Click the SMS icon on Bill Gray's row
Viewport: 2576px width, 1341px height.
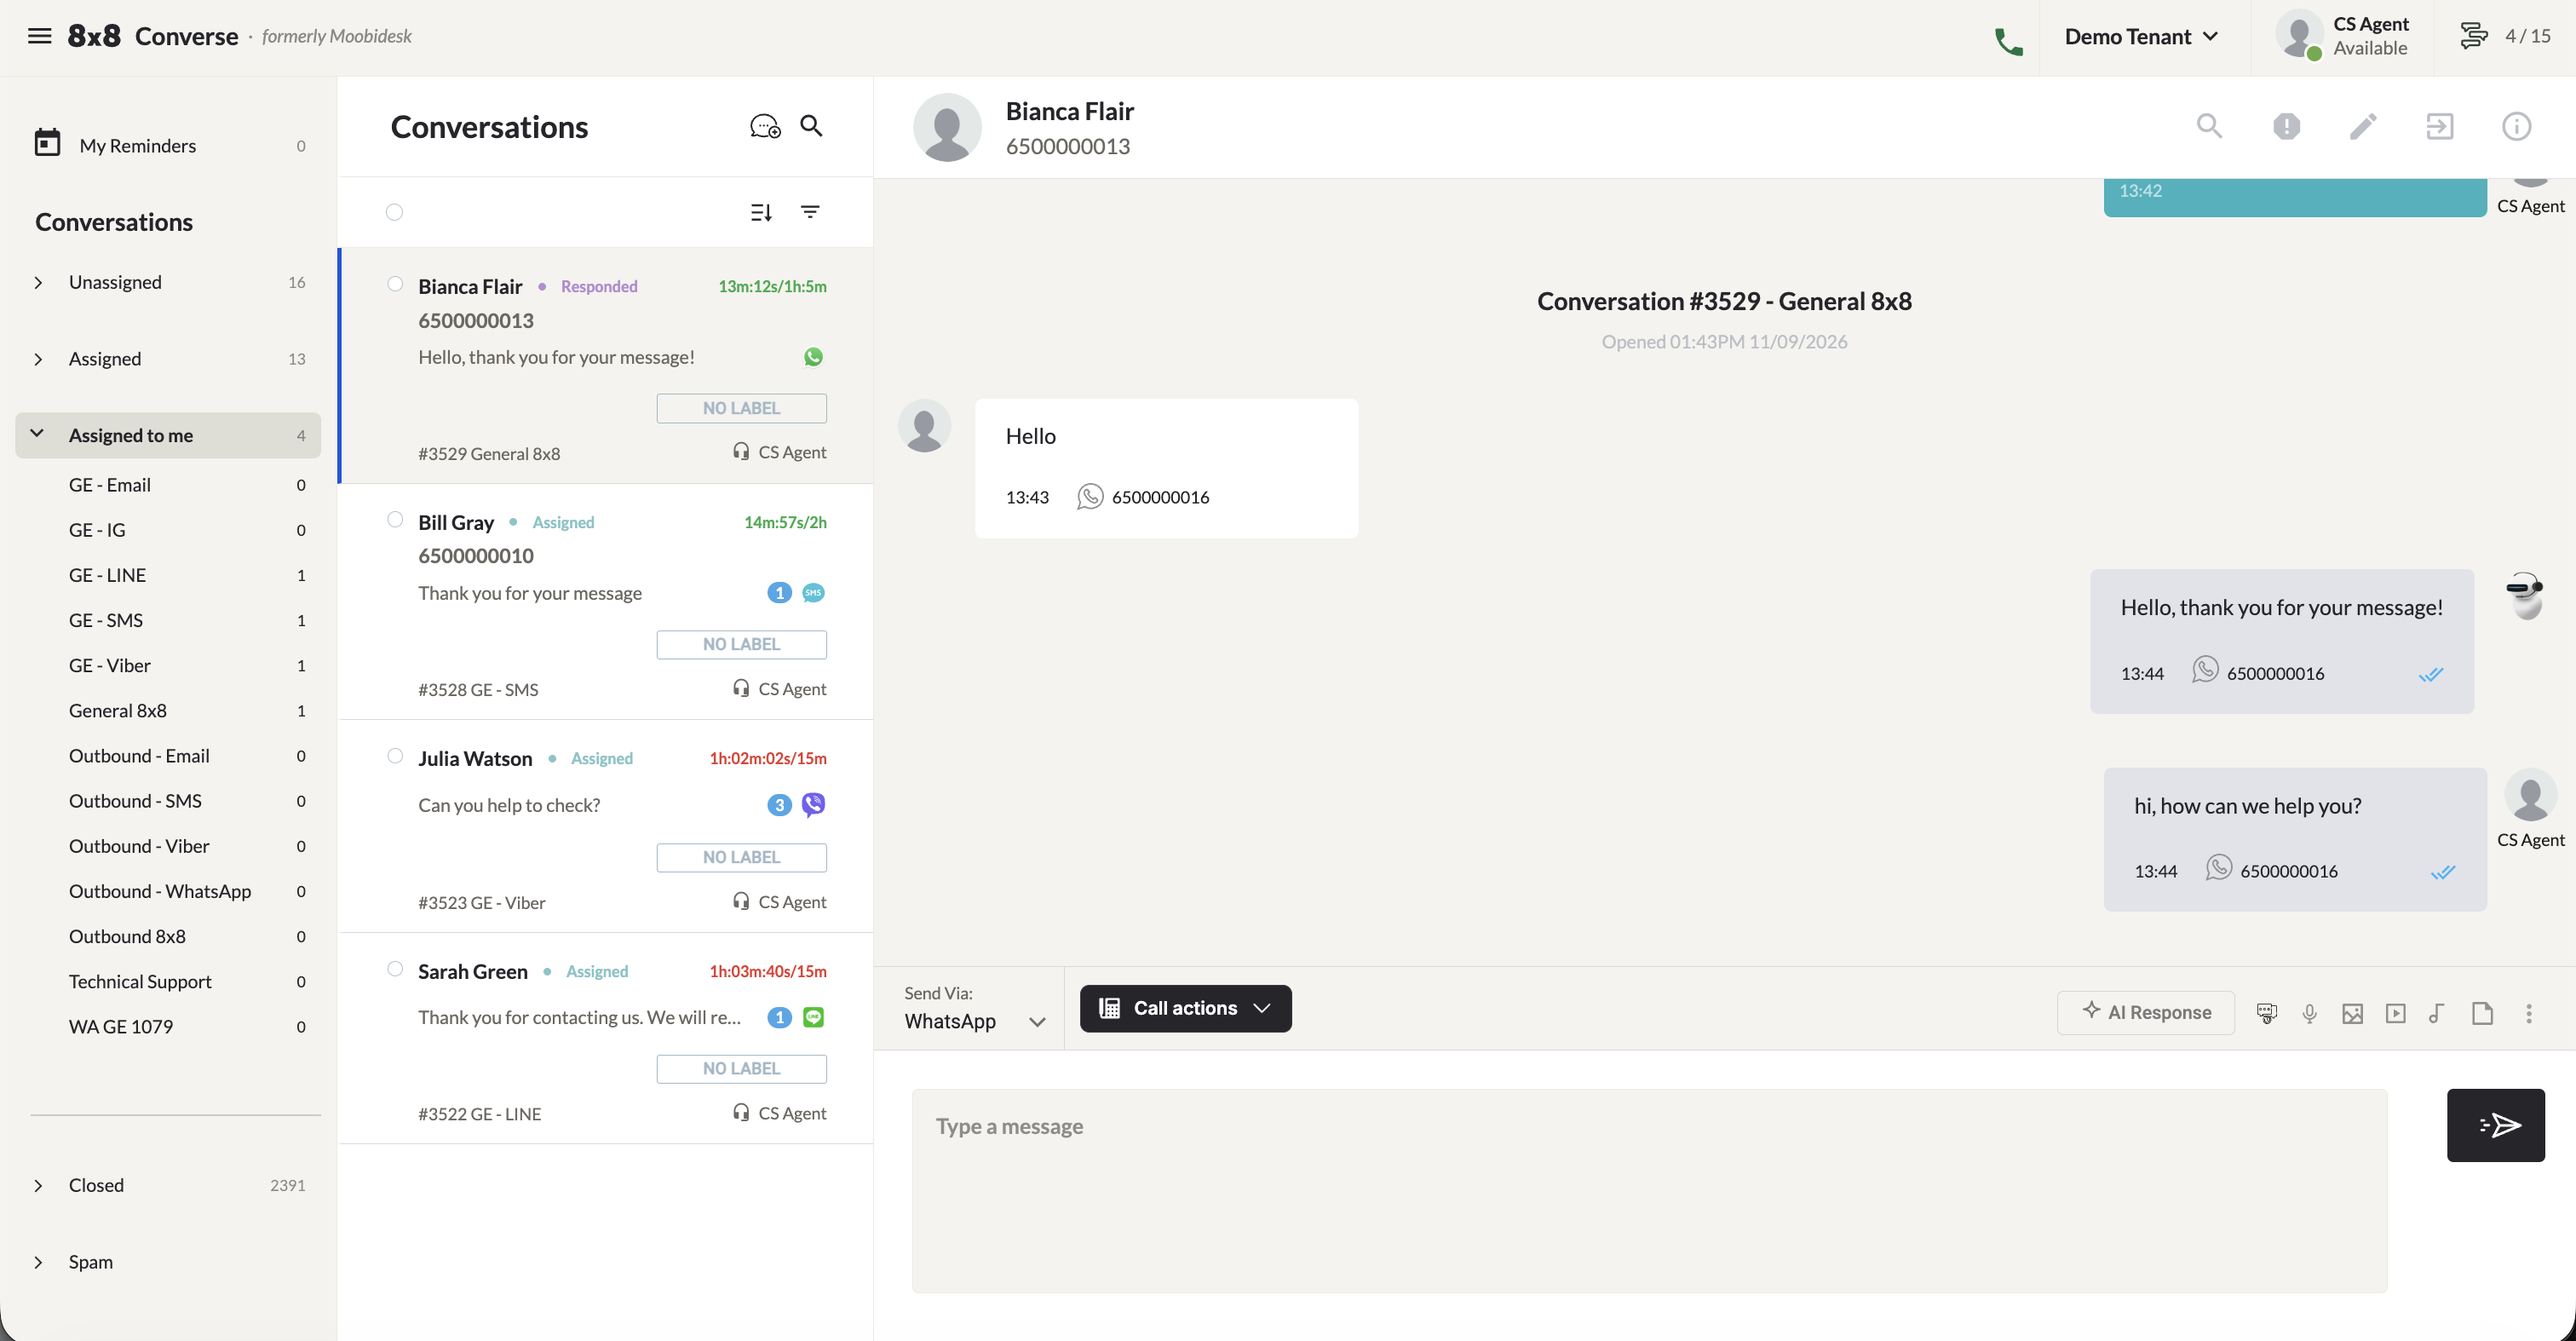click(x=813, y=593)
